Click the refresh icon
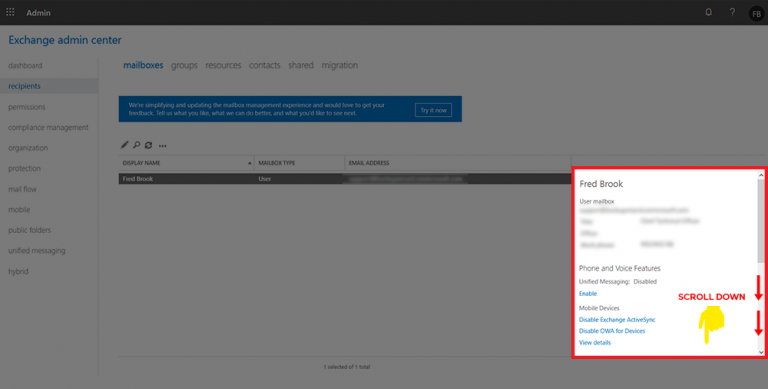768x389 pixels. tap(148, 145)
